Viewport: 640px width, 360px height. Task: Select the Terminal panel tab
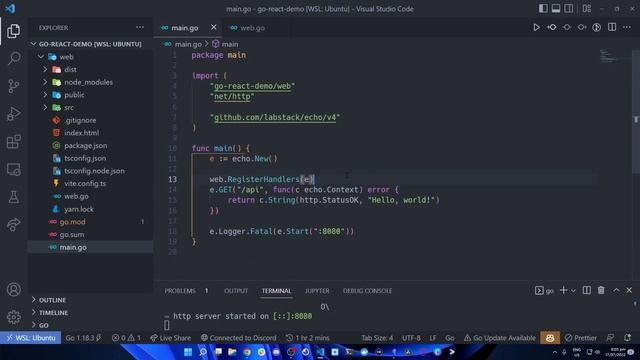276,291
